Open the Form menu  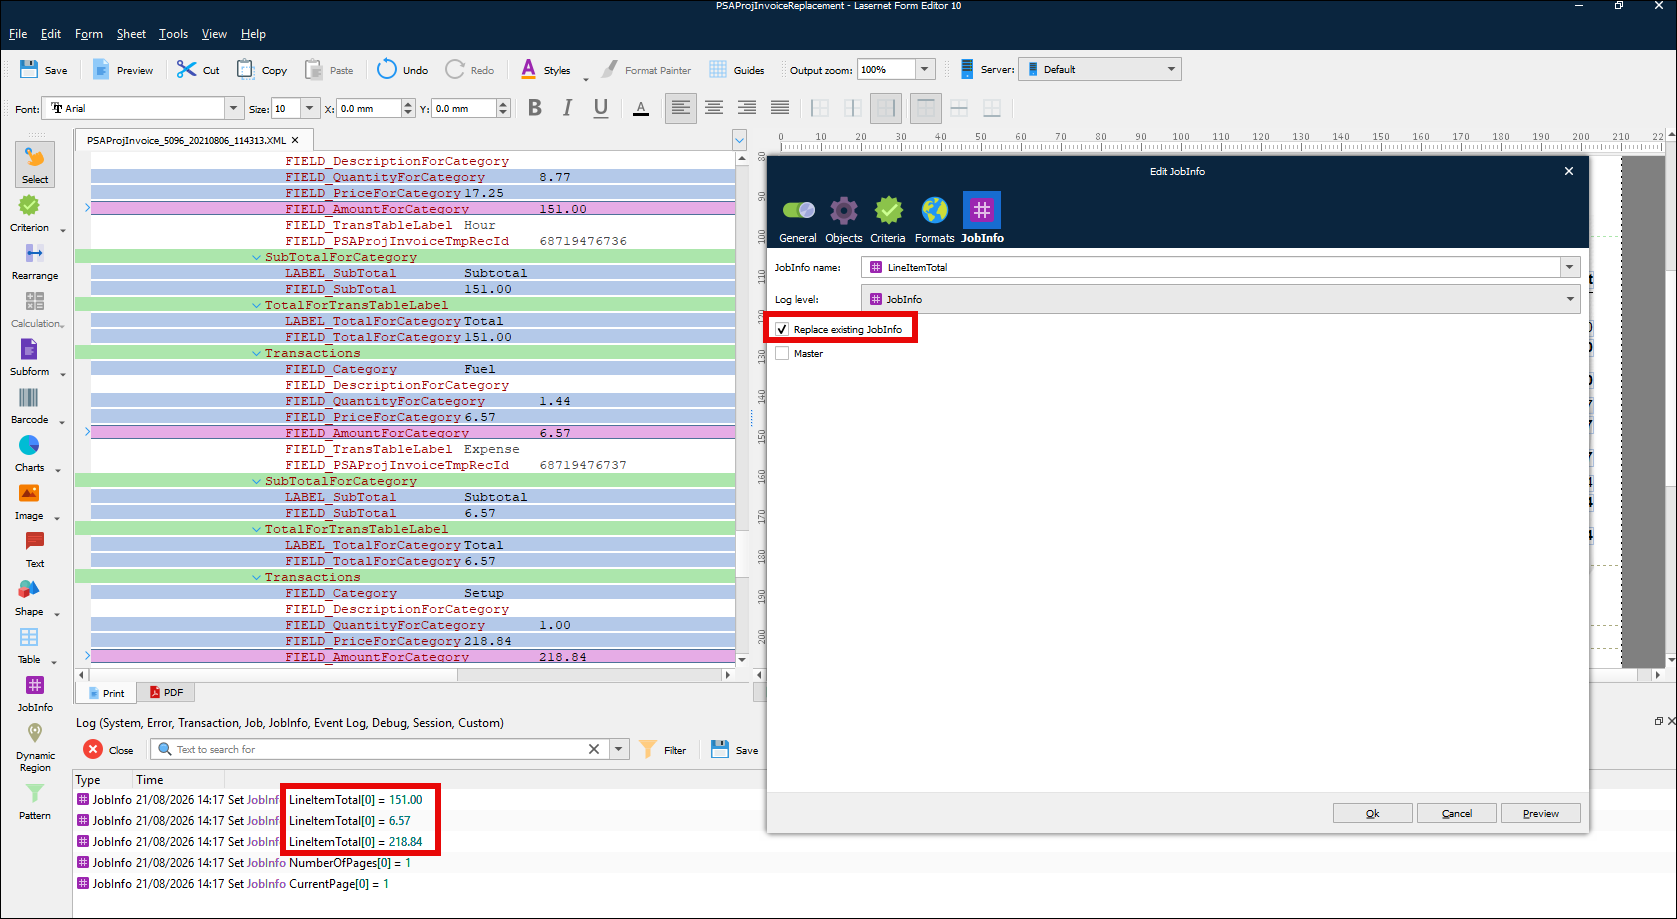89,34
